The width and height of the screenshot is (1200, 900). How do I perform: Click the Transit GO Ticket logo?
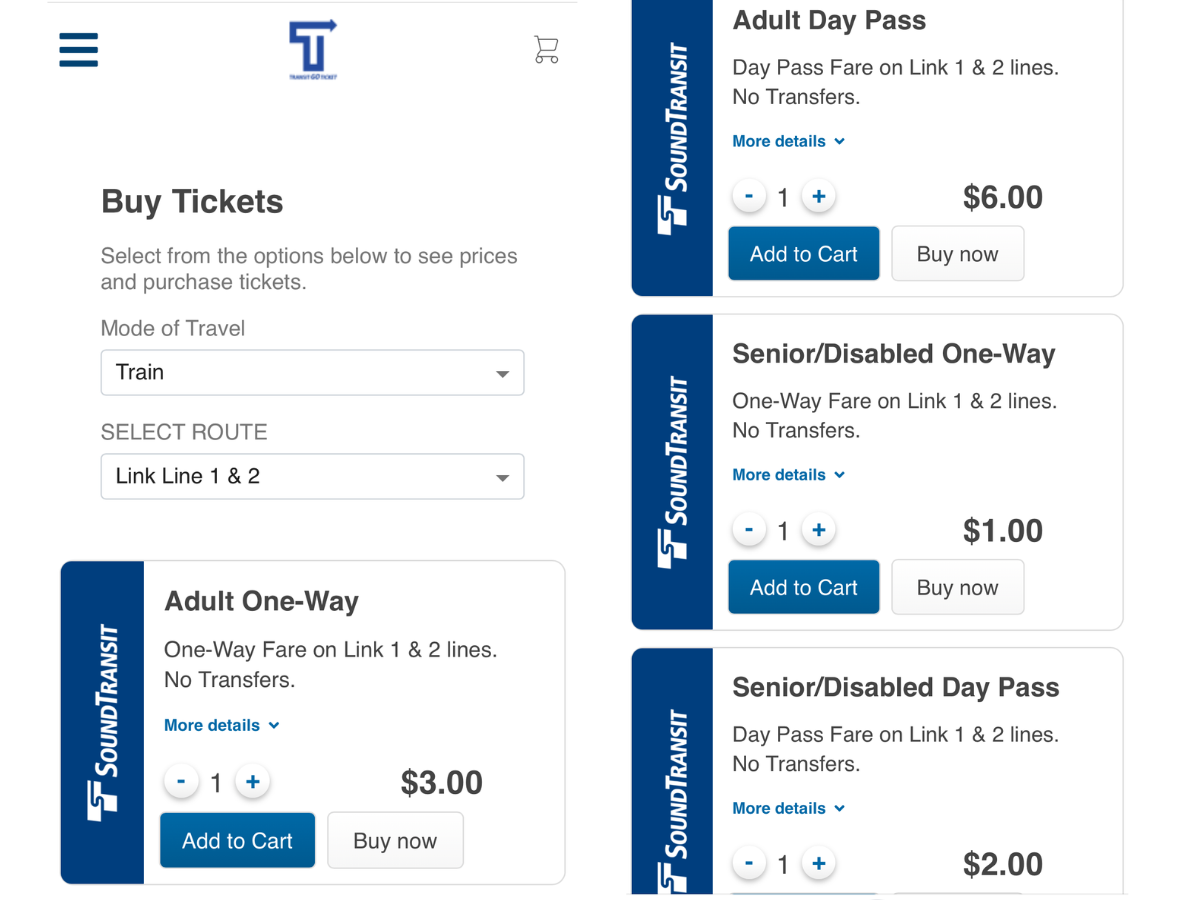tap(313, 49)
